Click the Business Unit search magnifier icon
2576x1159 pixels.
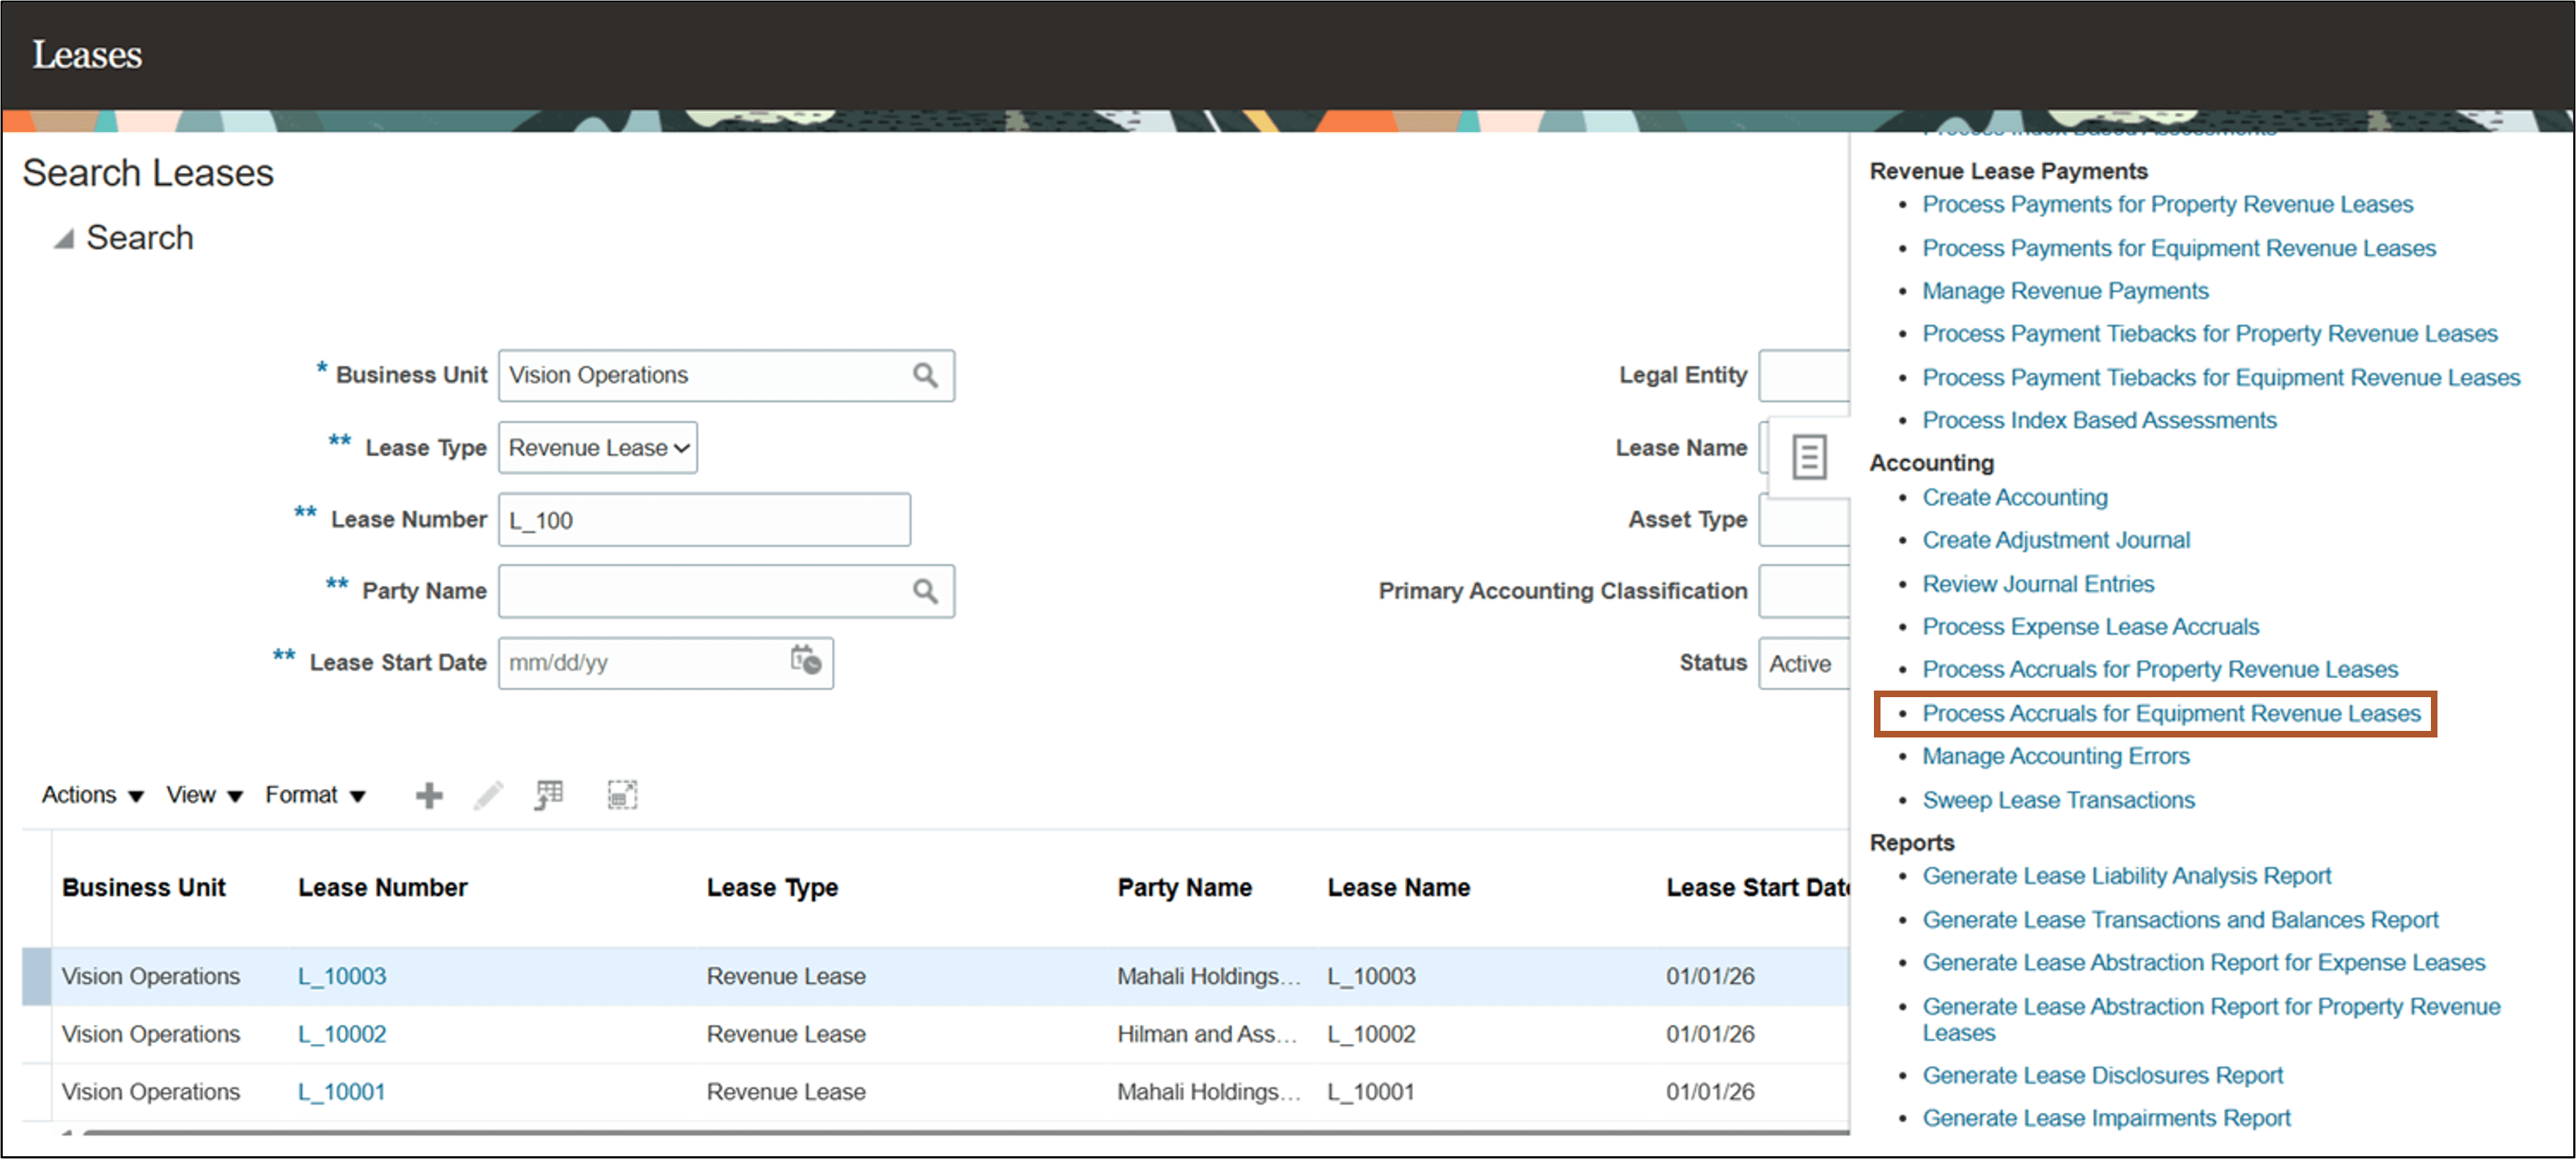(x=925, y=375)
